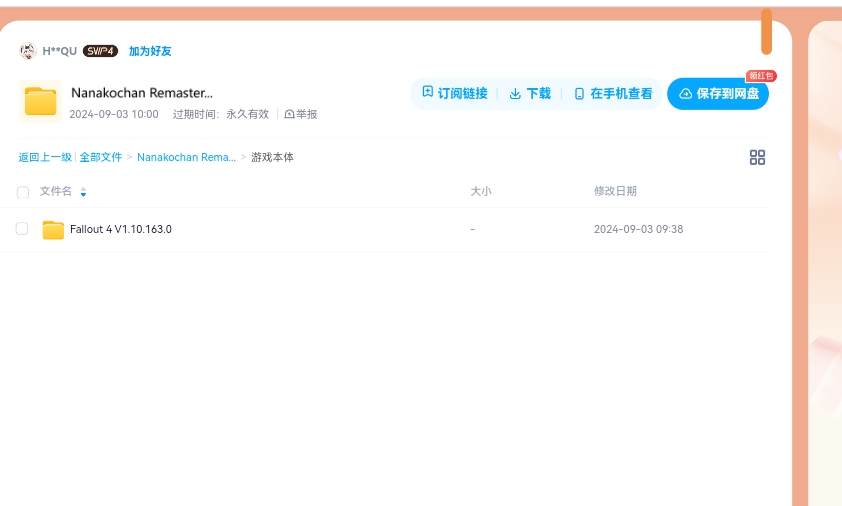
Task: Report the share via 举报
Action: point(301,115)
